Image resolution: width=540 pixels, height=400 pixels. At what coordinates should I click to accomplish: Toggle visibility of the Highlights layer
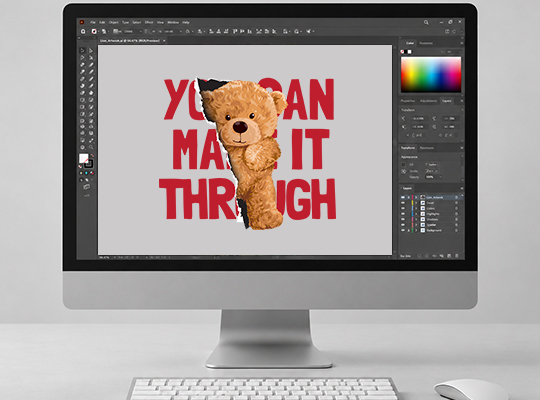[x=403, y=214]
